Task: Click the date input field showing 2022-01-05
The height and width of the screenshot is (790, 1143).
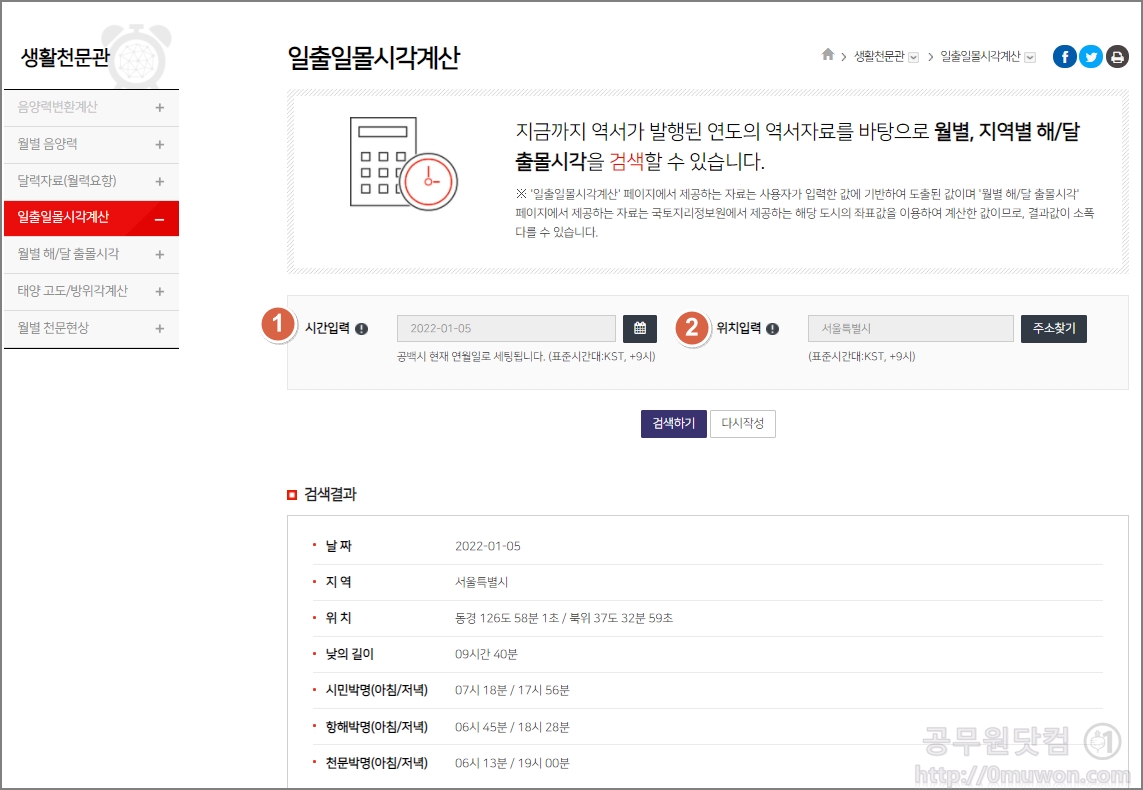Action: tap(505, 328)
